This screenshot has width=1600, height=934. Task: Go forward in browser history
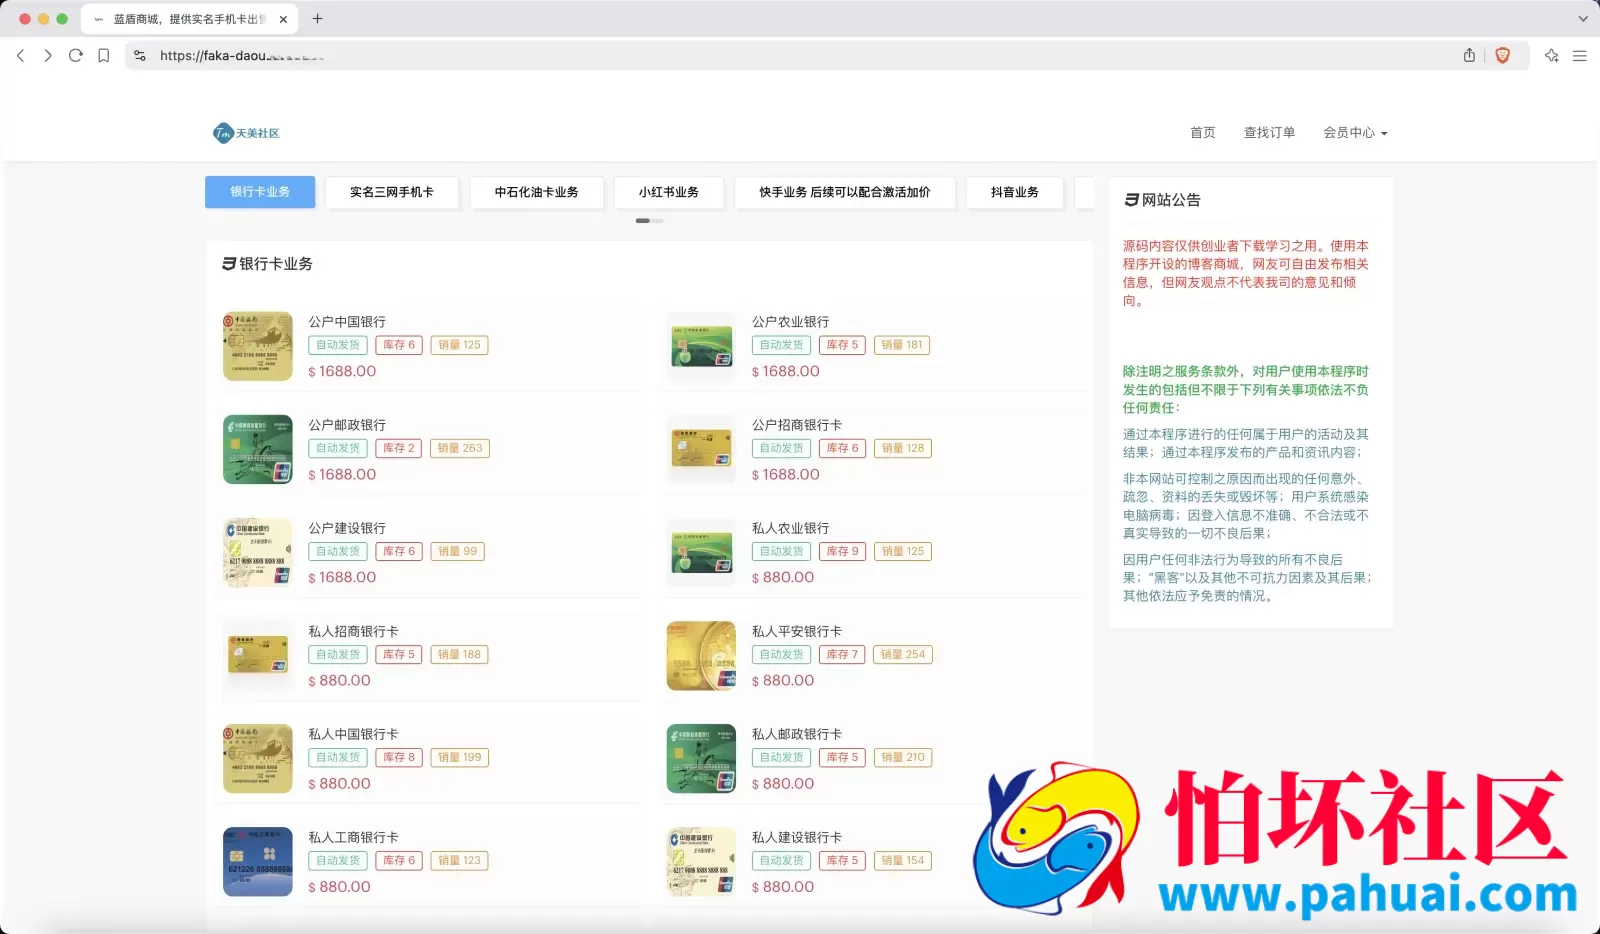48,56
